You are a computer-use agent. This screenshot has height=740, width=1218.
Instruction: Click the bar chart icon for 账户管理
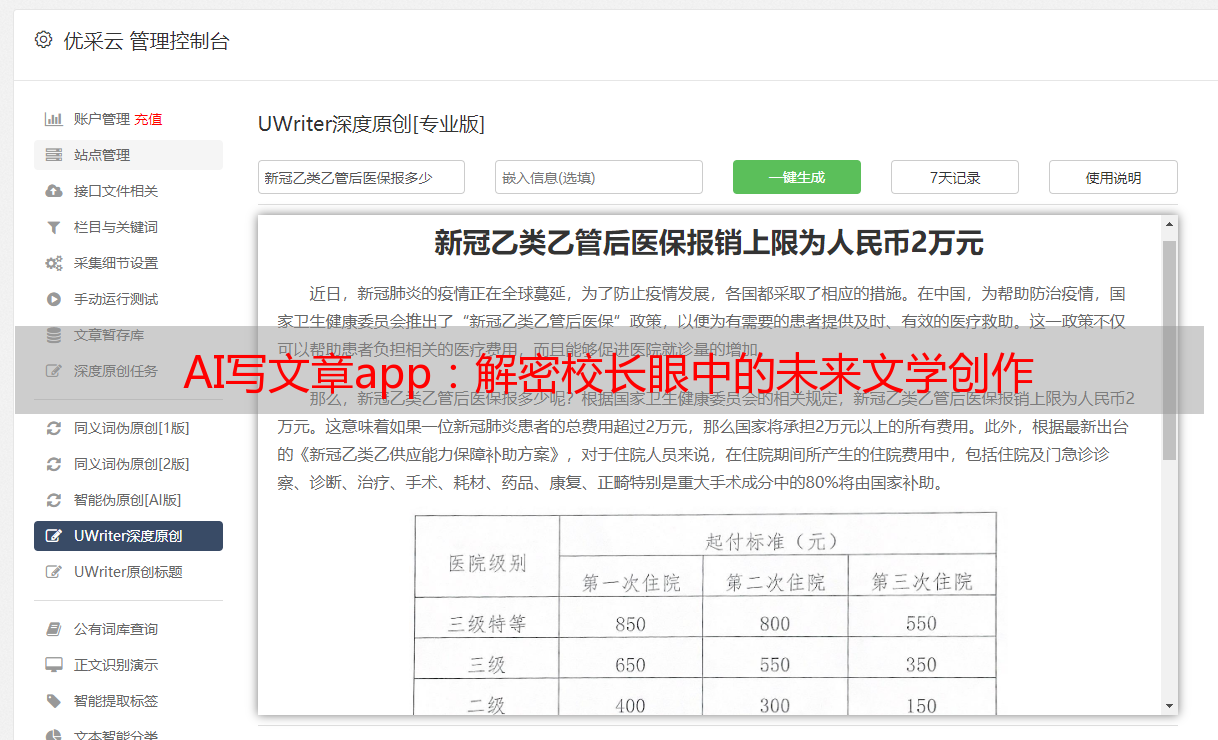[53, 119]
